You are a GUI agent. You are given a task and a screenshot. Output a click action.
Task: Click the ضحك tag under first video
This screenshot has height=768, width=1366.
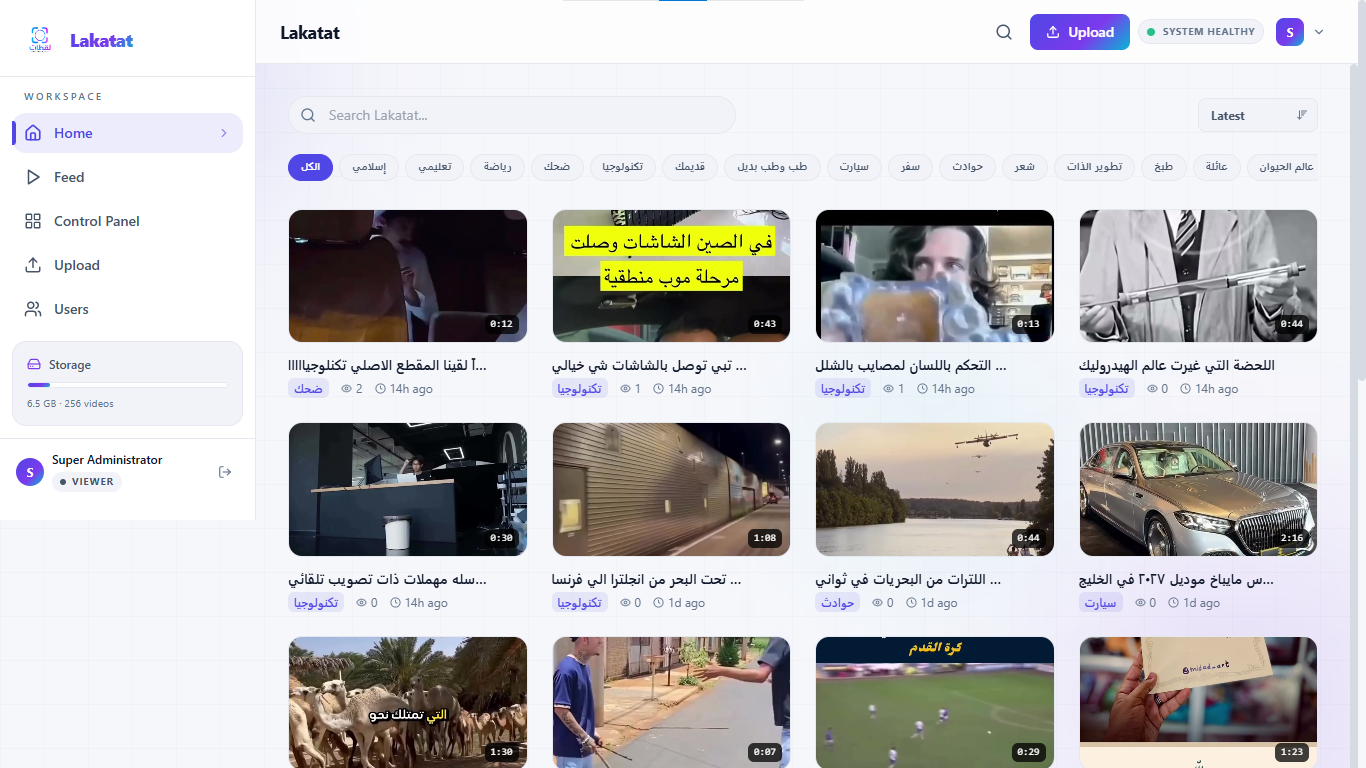309,388
